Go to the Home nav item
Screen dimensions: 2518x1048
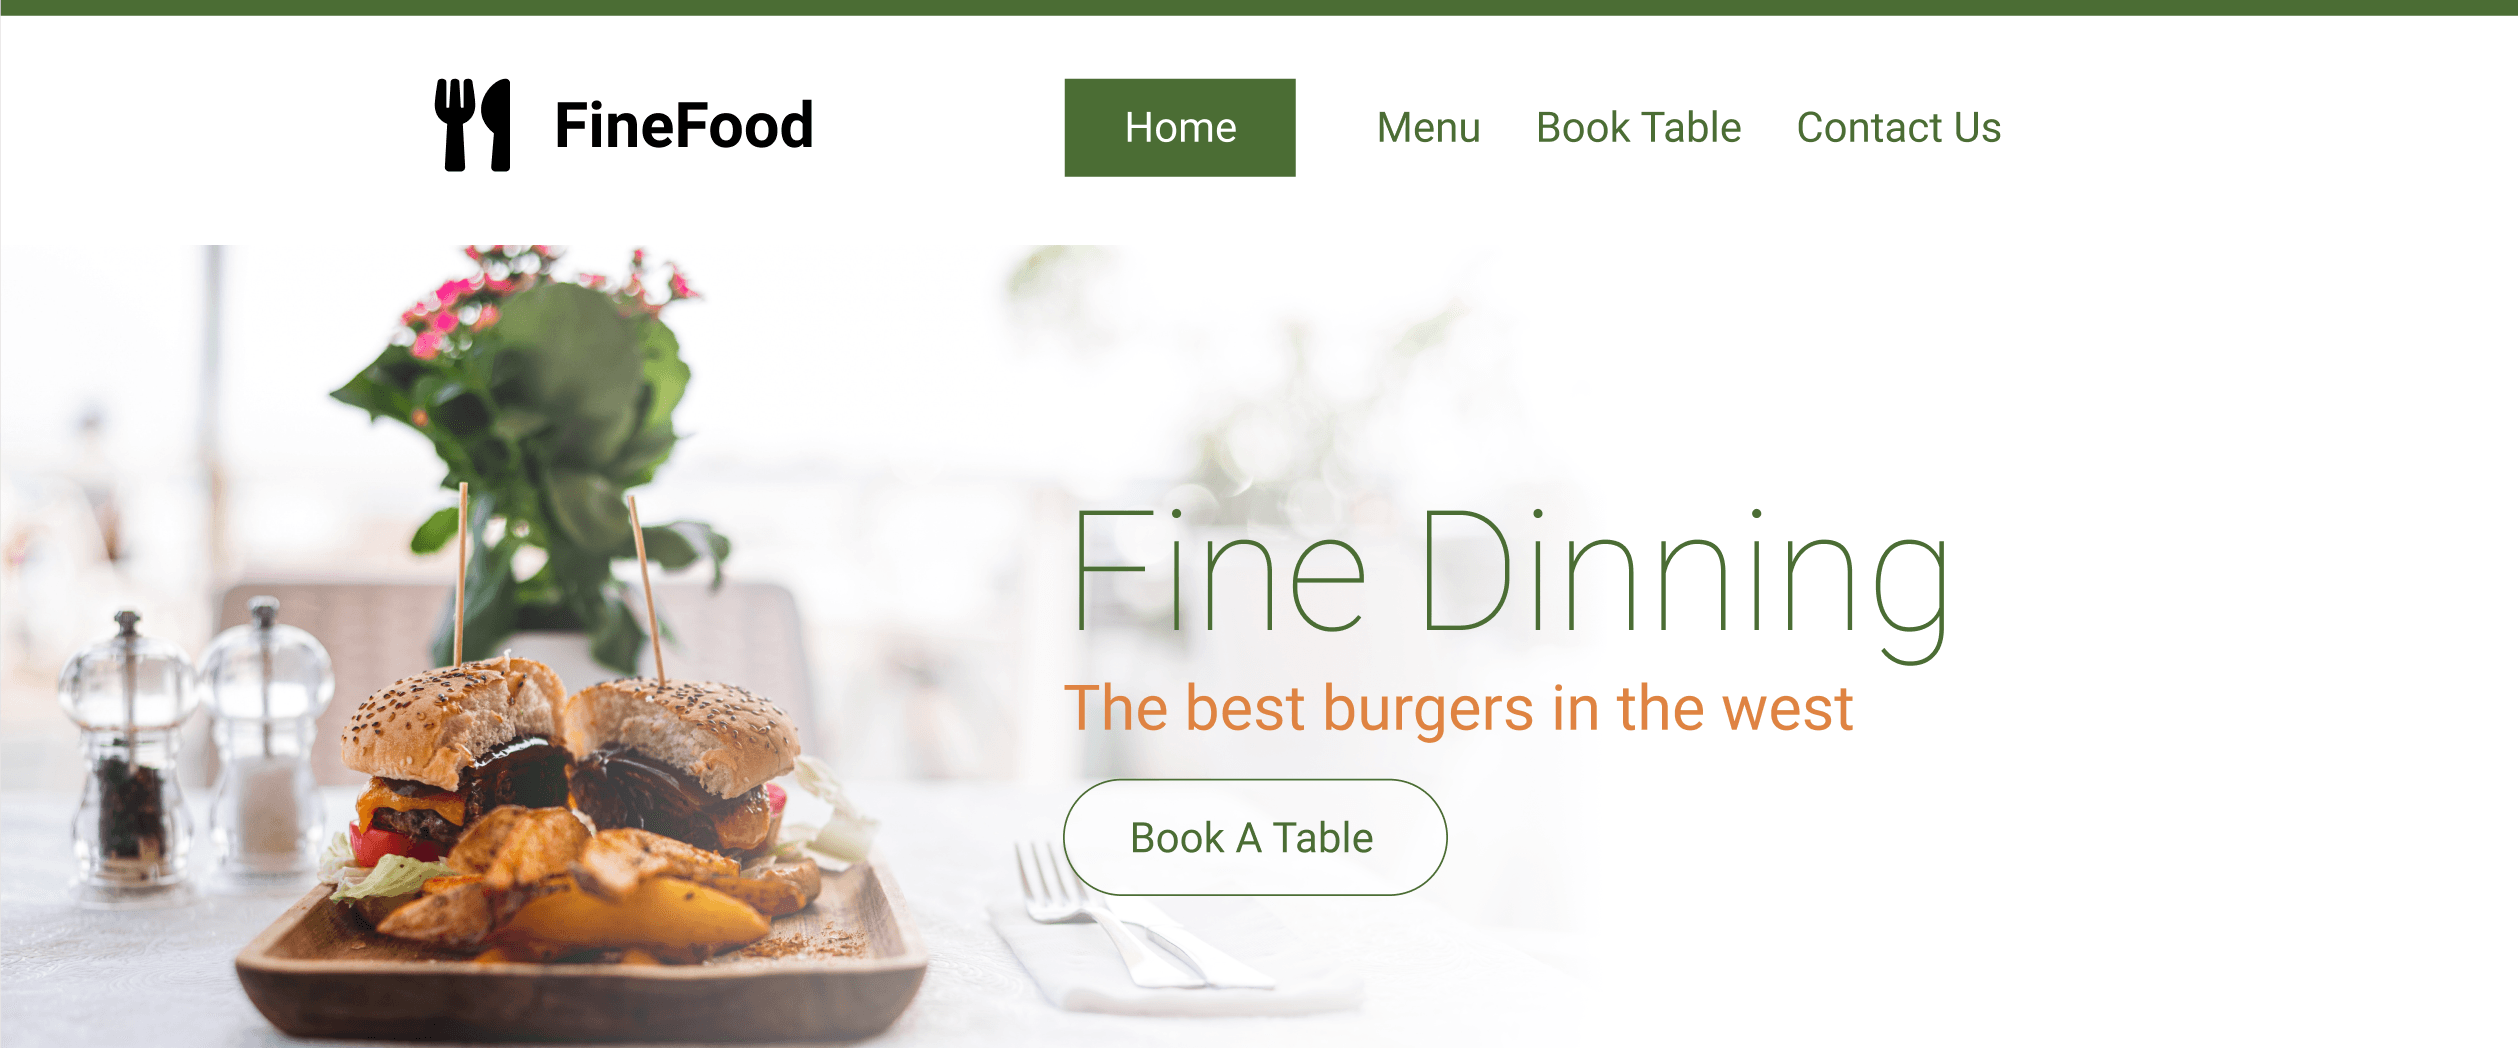pos(1180,128)
